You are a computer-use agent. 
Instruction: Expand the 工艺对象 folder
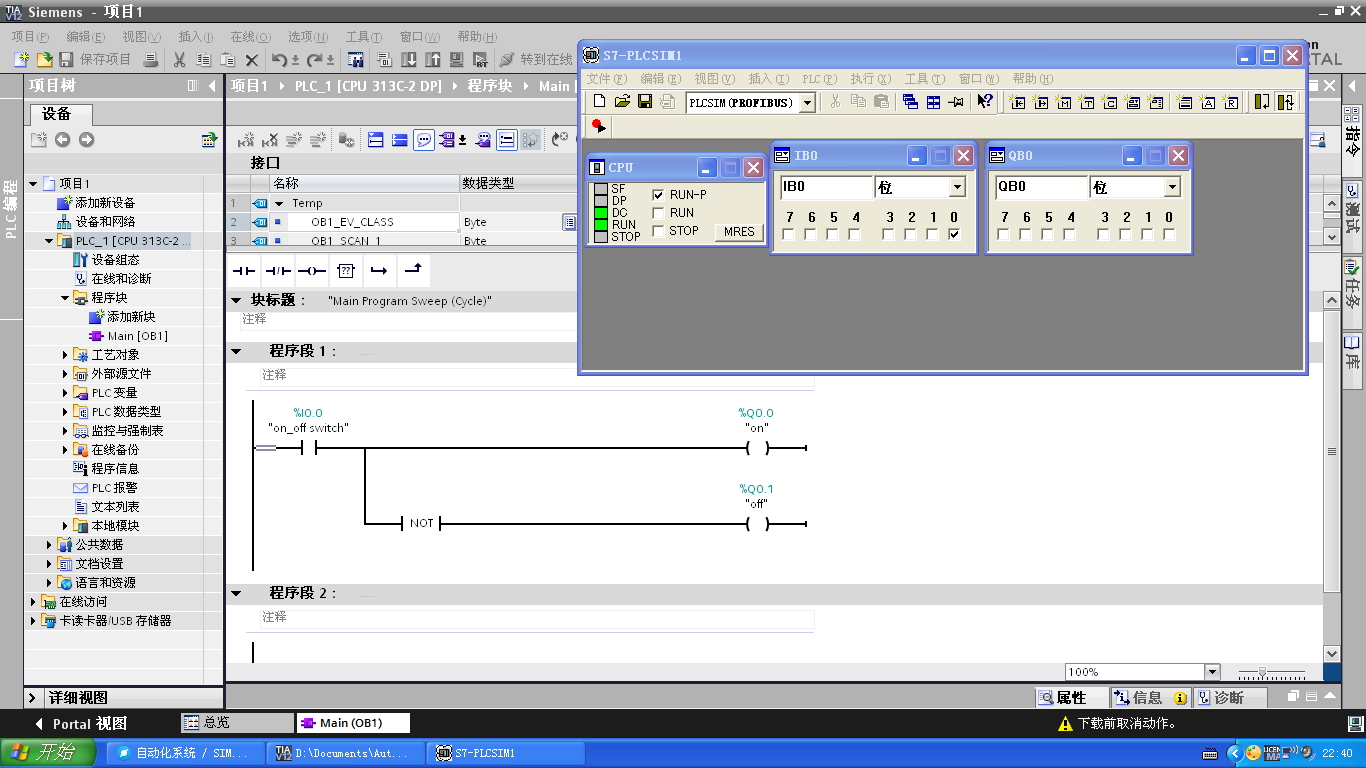pos(66,355)
